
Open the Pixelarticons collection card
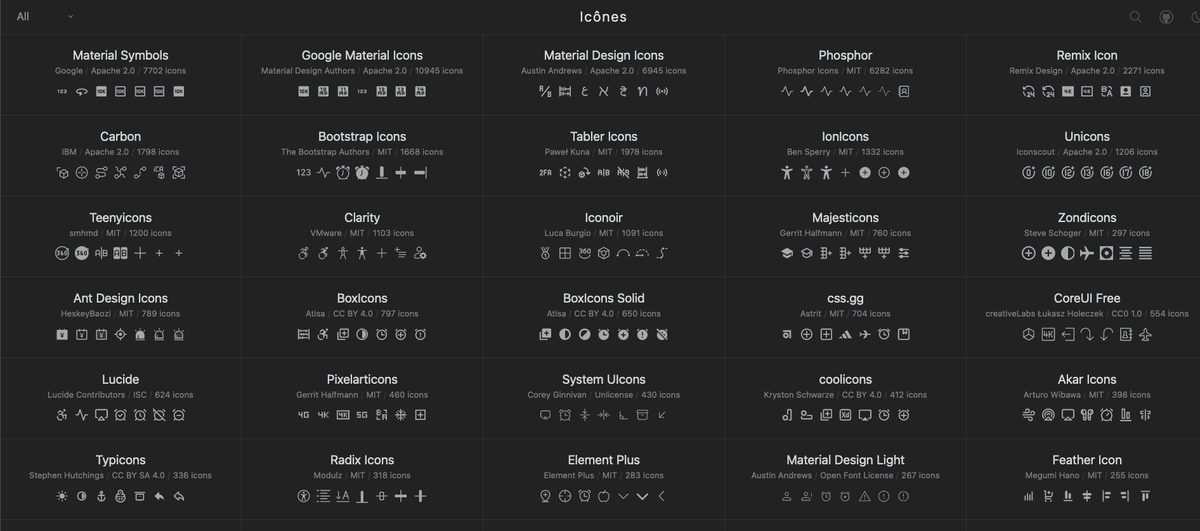[362, 380]
